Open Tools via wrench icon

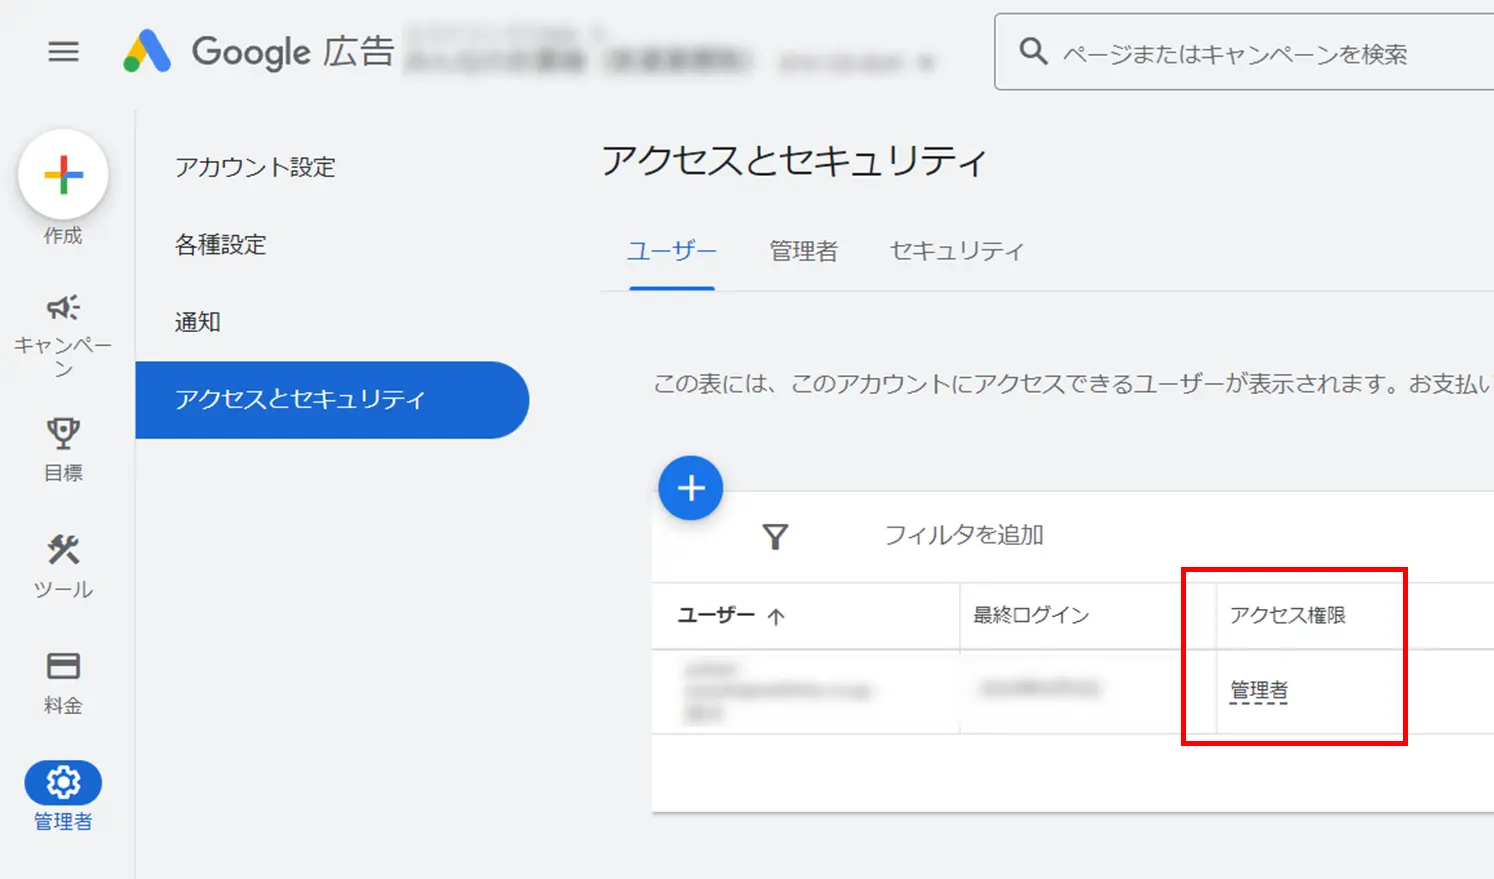[63, 550]
